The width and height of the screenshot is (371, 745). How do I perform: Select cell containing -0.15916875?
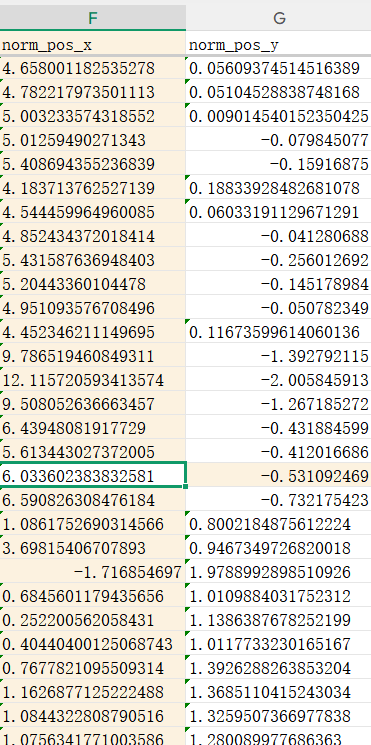tap(278, 163)
